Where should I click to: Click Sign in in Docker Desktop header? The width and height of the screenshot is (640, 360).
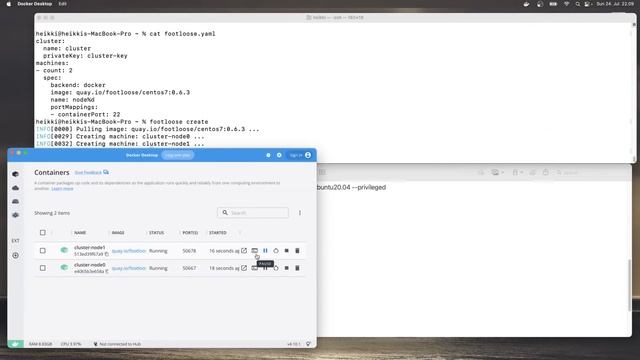pyautogui.click(x=300, y=155)
